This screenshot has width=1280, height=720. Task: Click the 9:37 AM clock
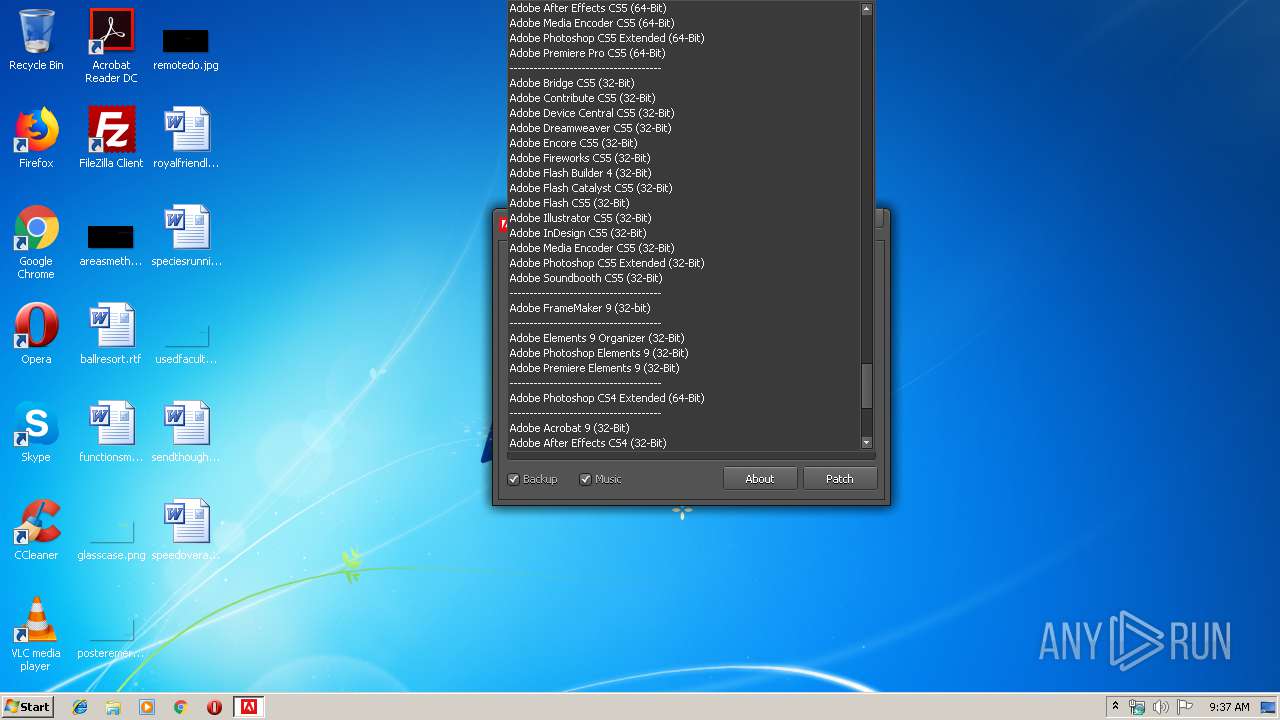[1229, 707]
